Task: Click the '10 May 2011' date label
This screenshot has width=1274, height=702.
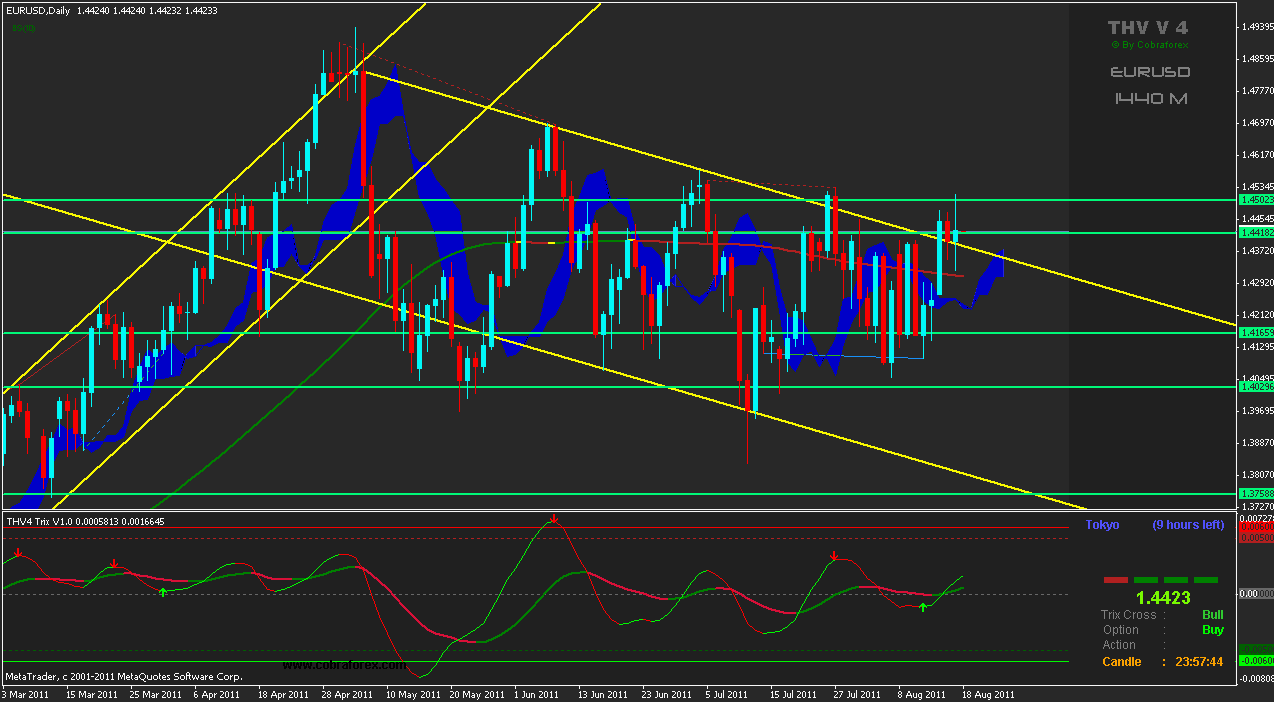Action: [x=413, y=694]
